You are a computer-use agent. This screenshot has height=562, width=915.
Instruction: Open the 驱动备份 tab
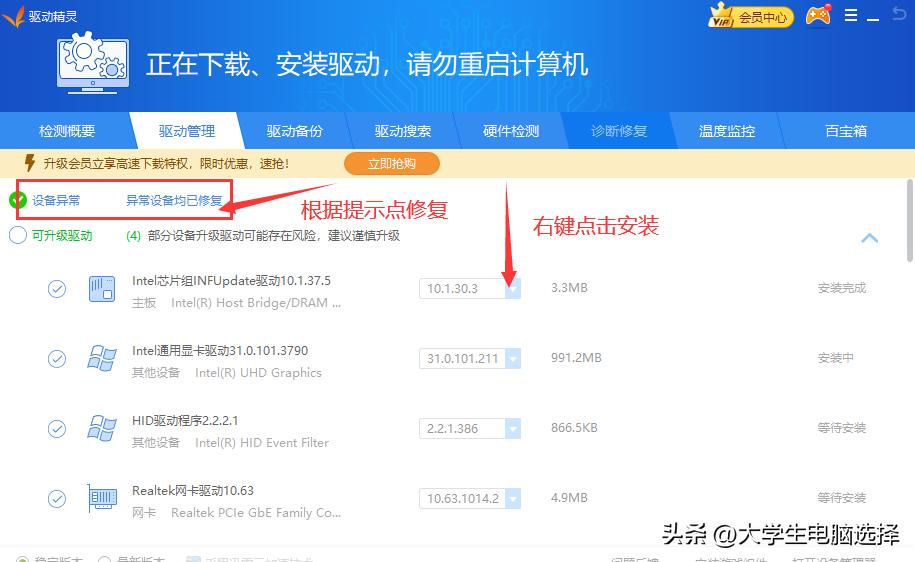(x=295, y=131)
